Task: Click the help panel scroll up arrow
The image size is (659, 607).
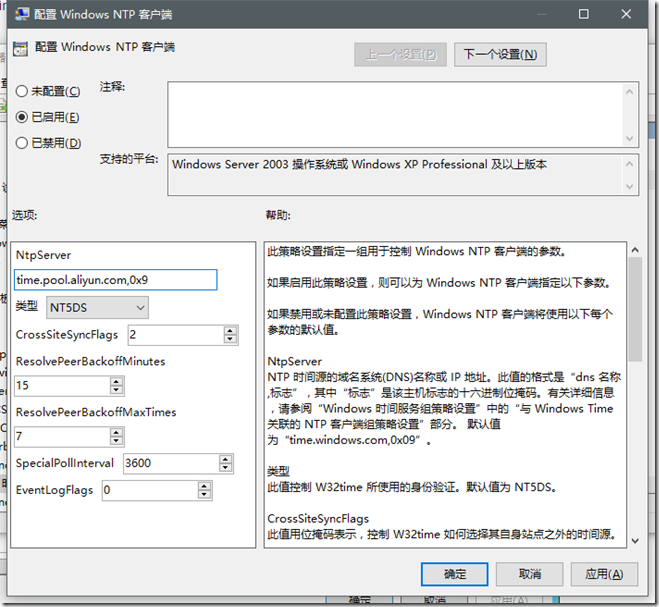Action: (635, 250)
